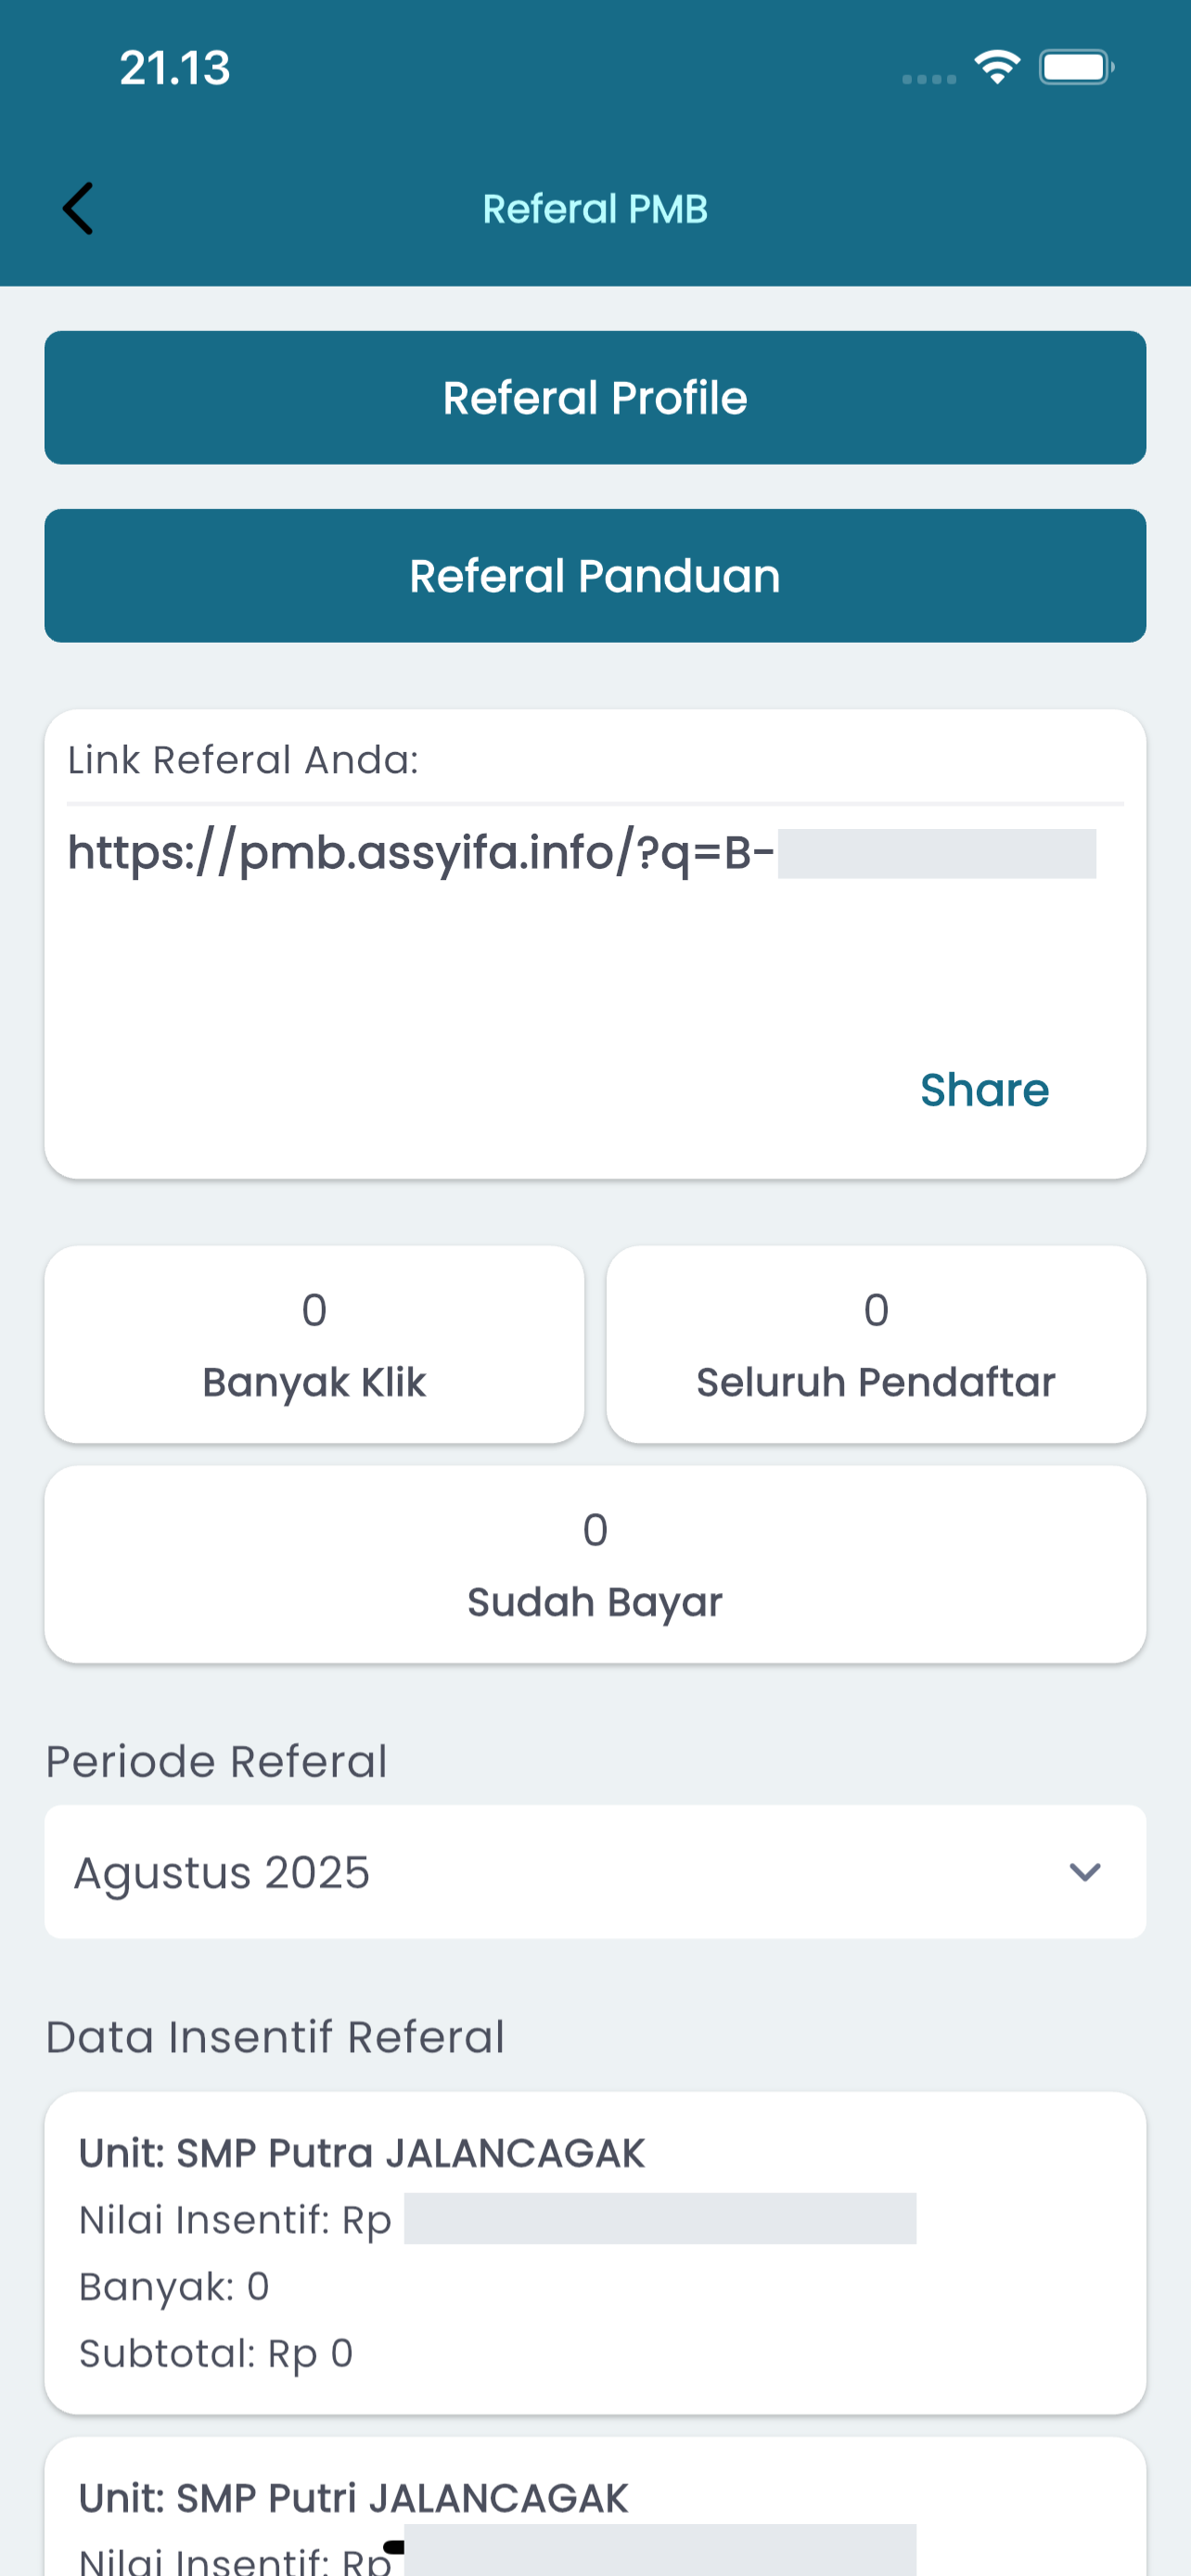Viewport: 1191px width, 2576px height.
Task: Open Referal Profile
Action: click(595, 397)
